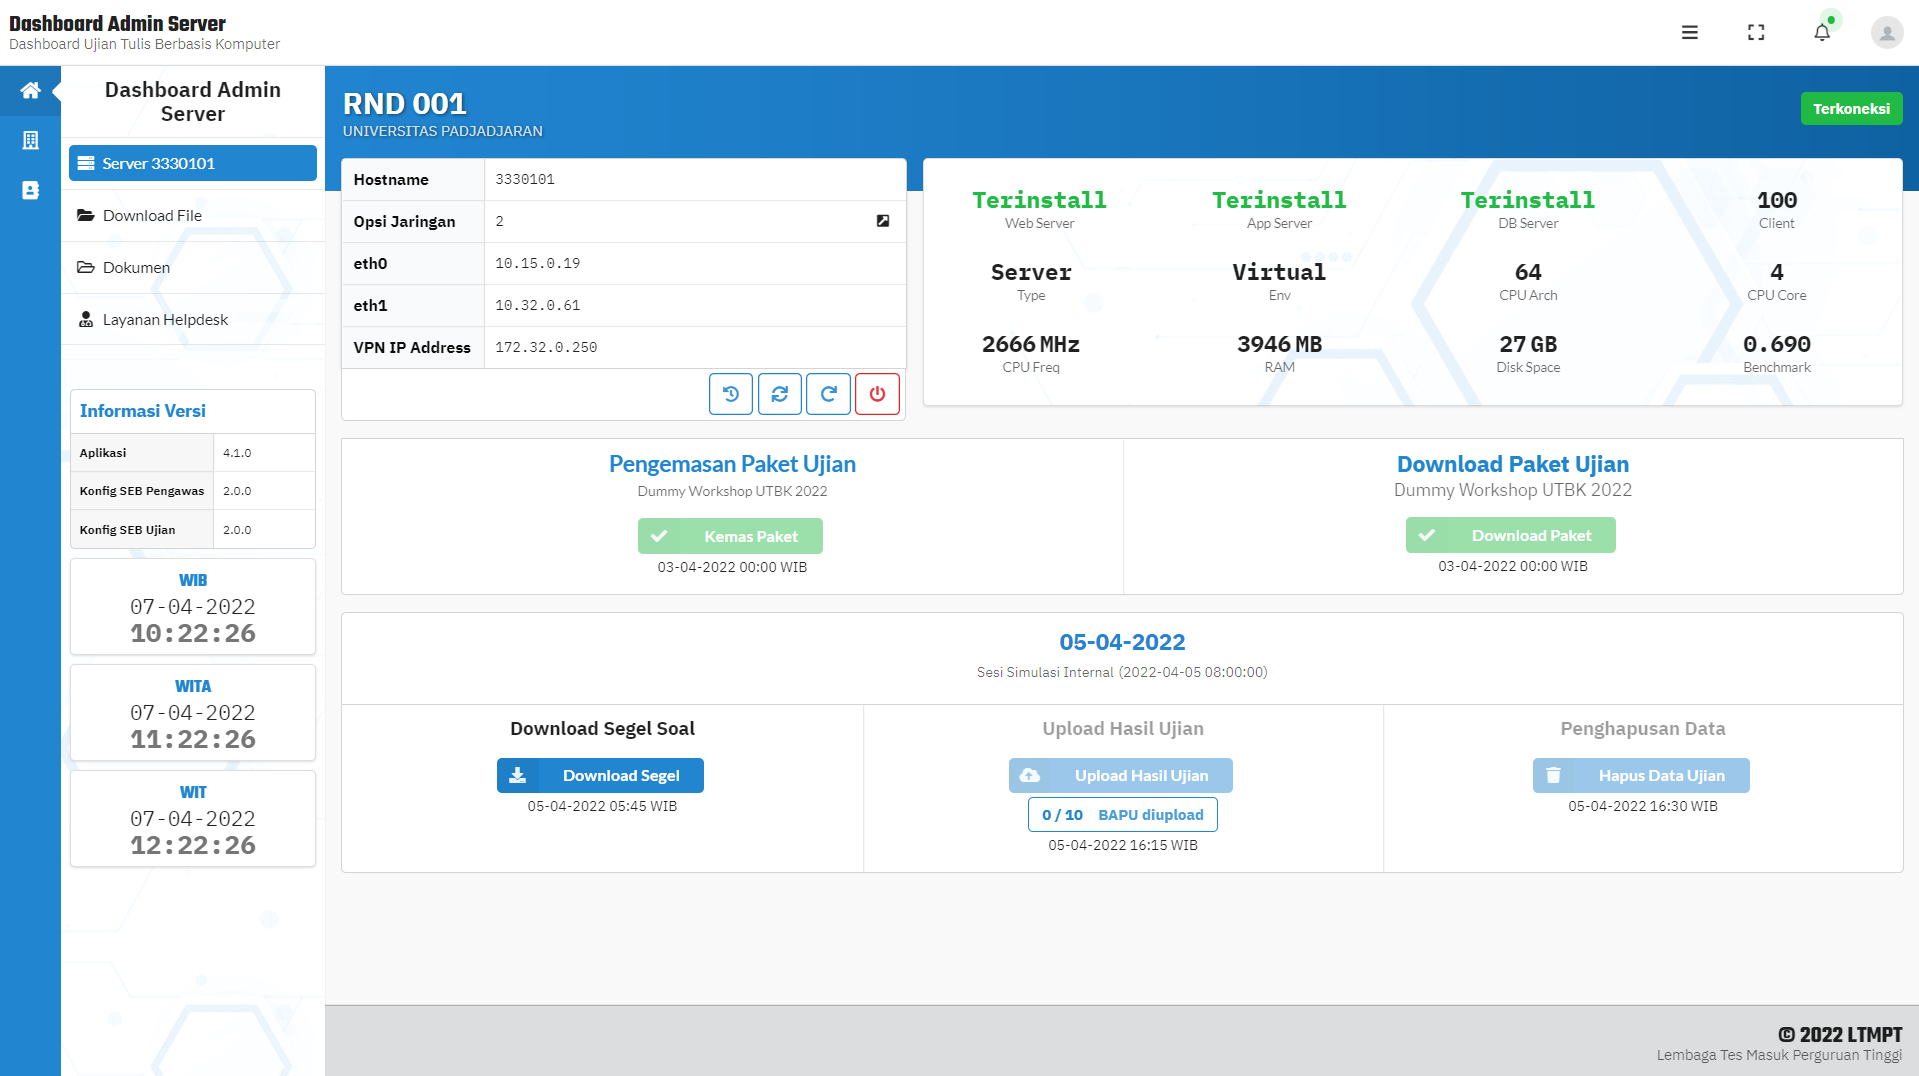Image resolution: width=1919 pixels, height=1076 pixels.
Task: Click the eth0 address 10.15.0.19
Action: click(x=538, y=263)
